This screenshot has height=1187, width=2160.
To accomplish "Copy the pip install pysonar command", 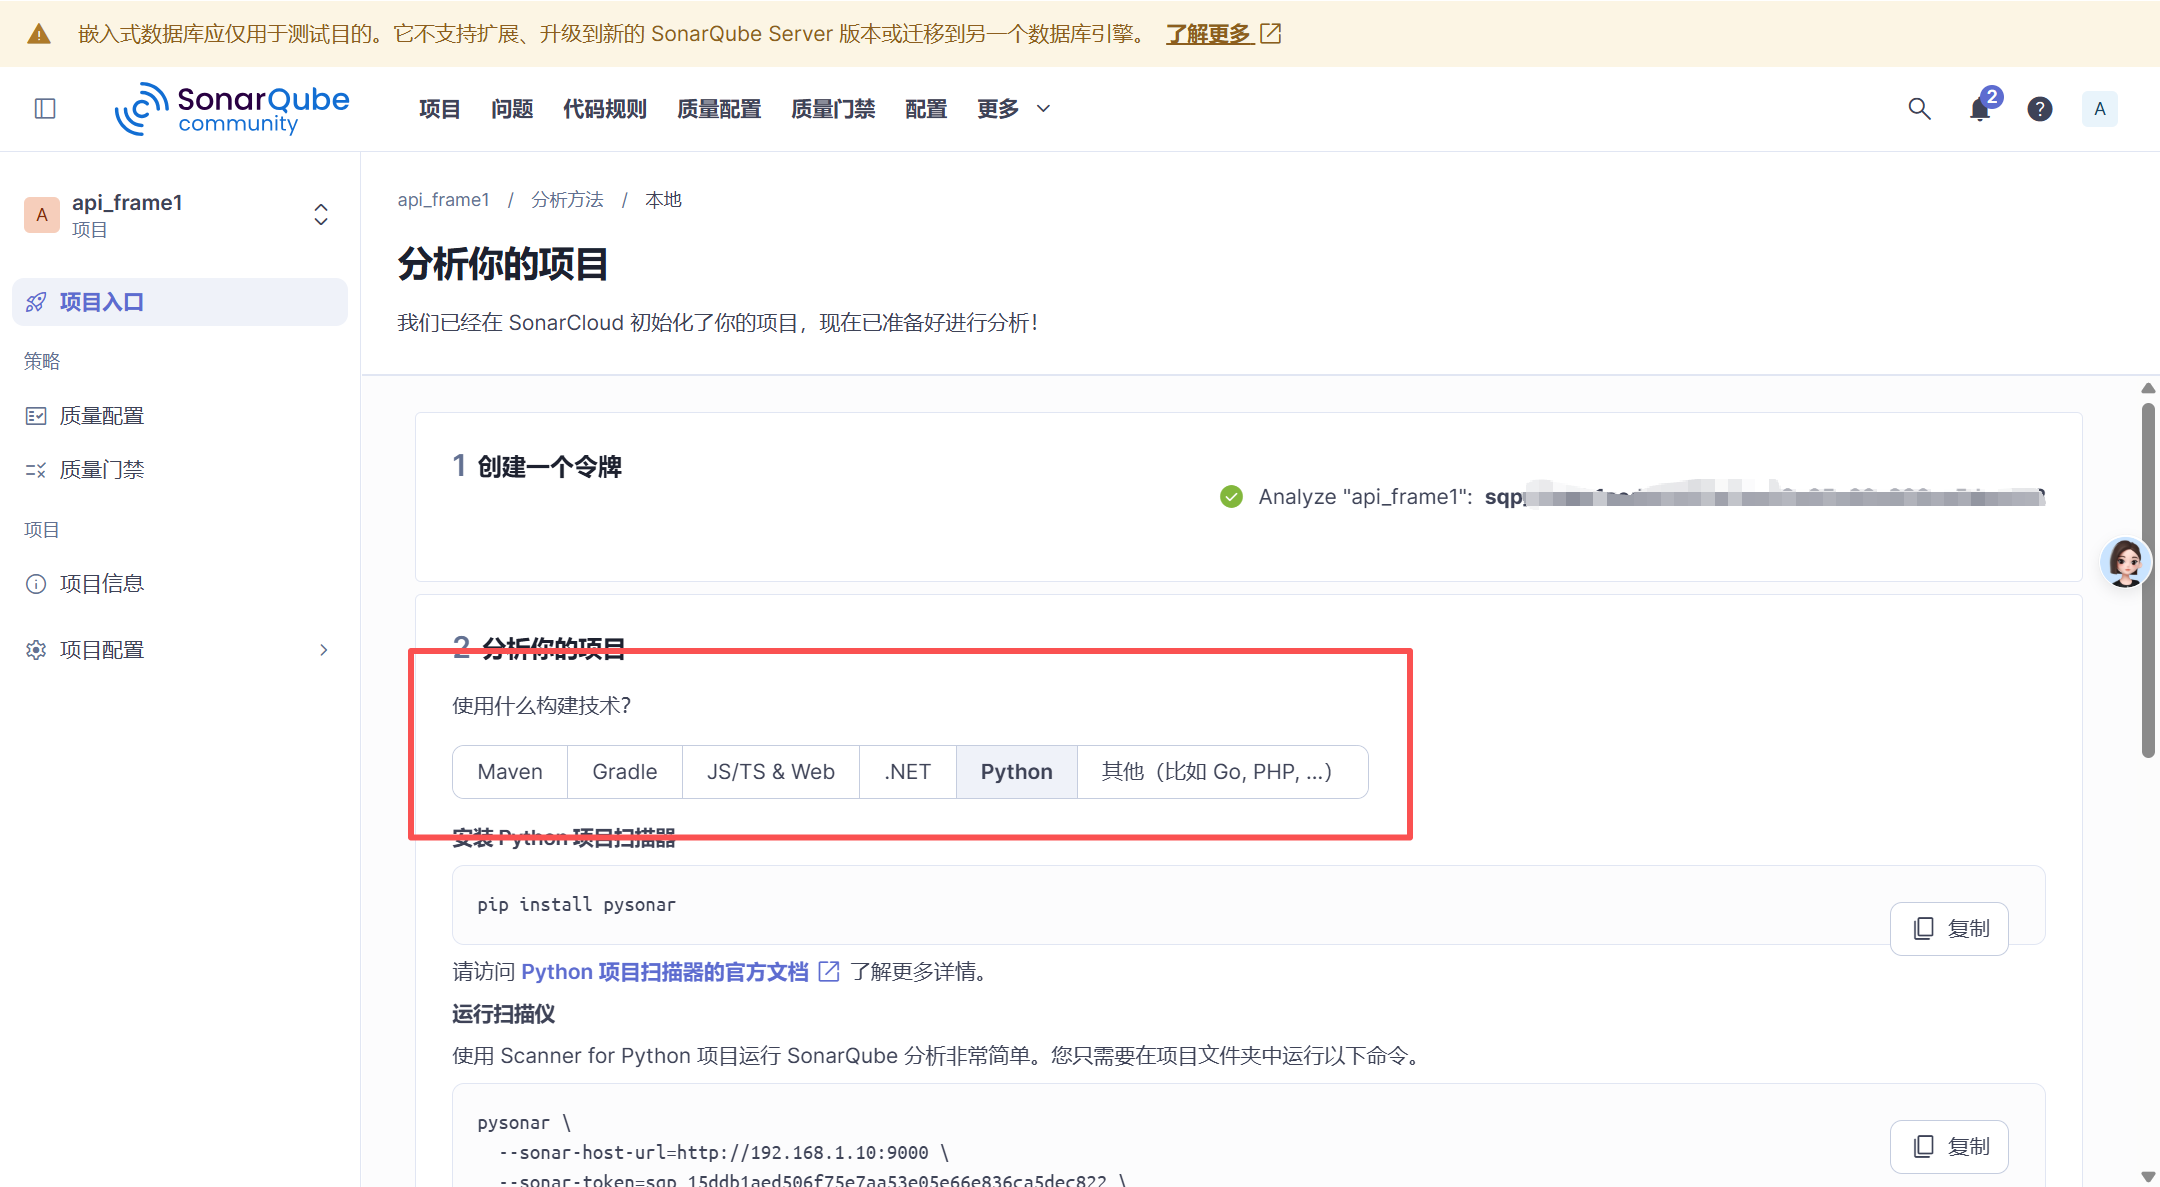I will point(1949,928).
